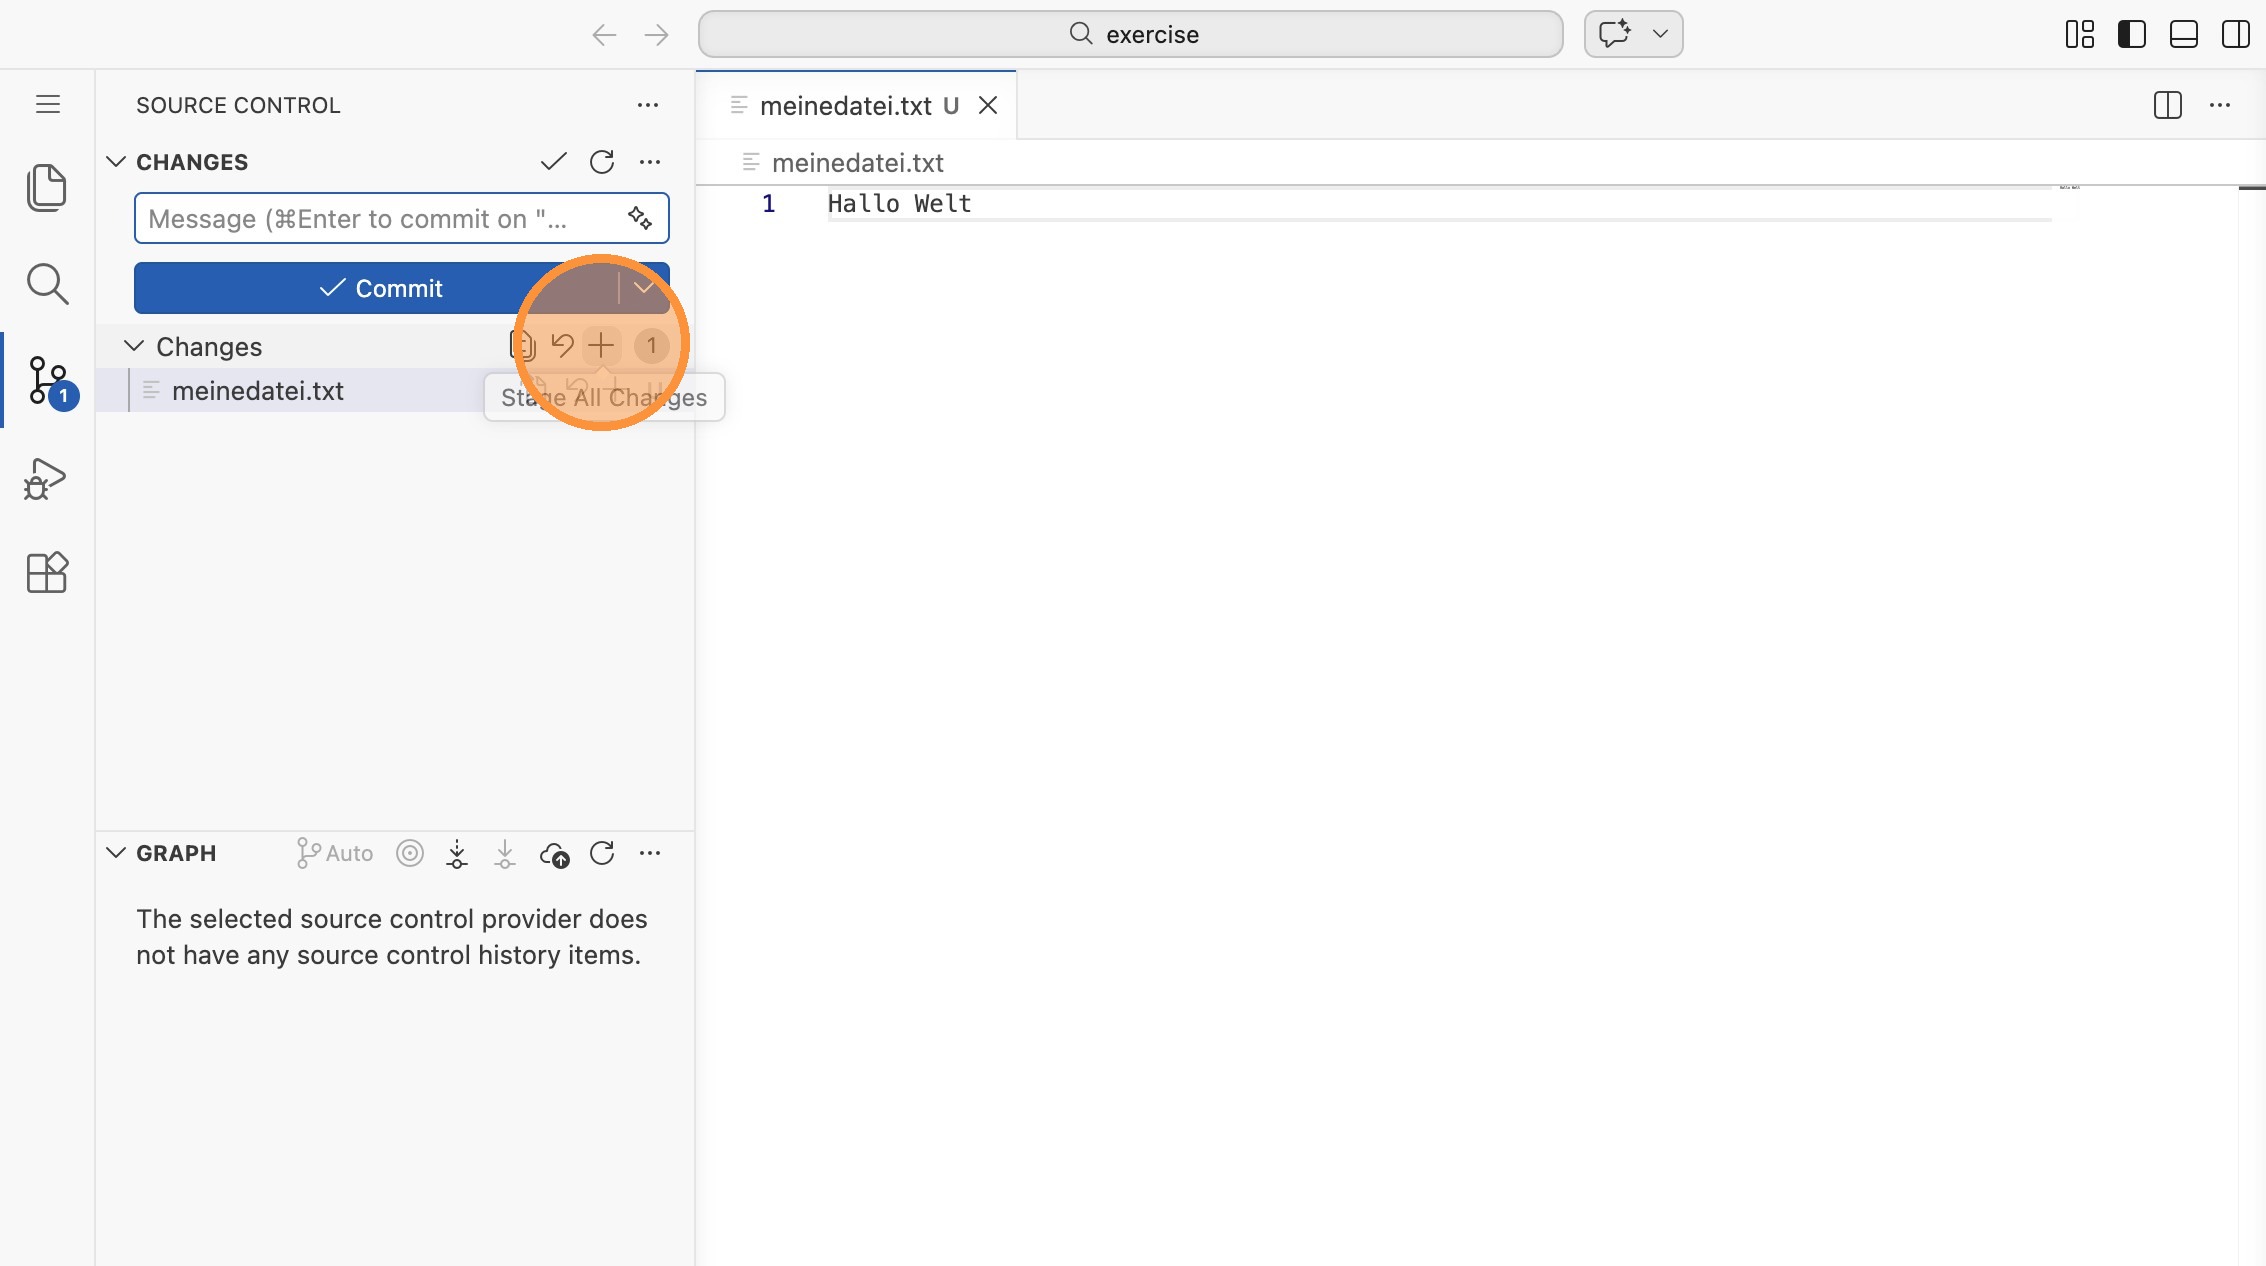Select the meinedatei.txt editor tab

click(845, 106)
